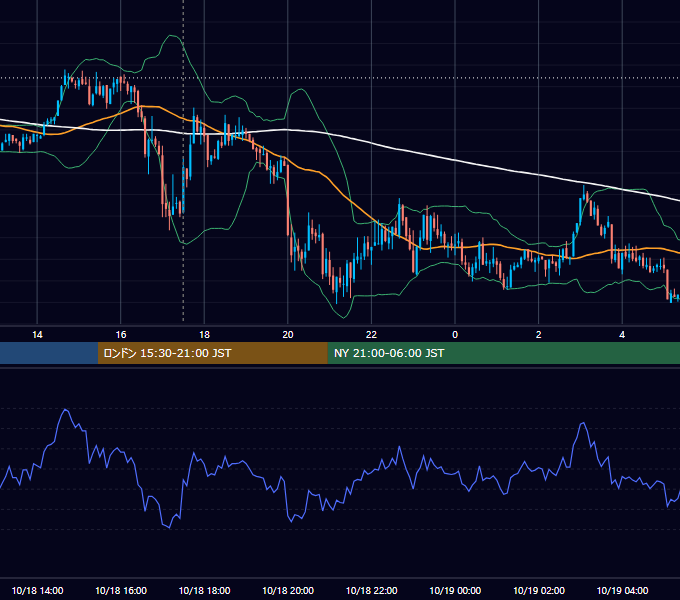Click the 10/18 16:00 date label

point(121,590)
